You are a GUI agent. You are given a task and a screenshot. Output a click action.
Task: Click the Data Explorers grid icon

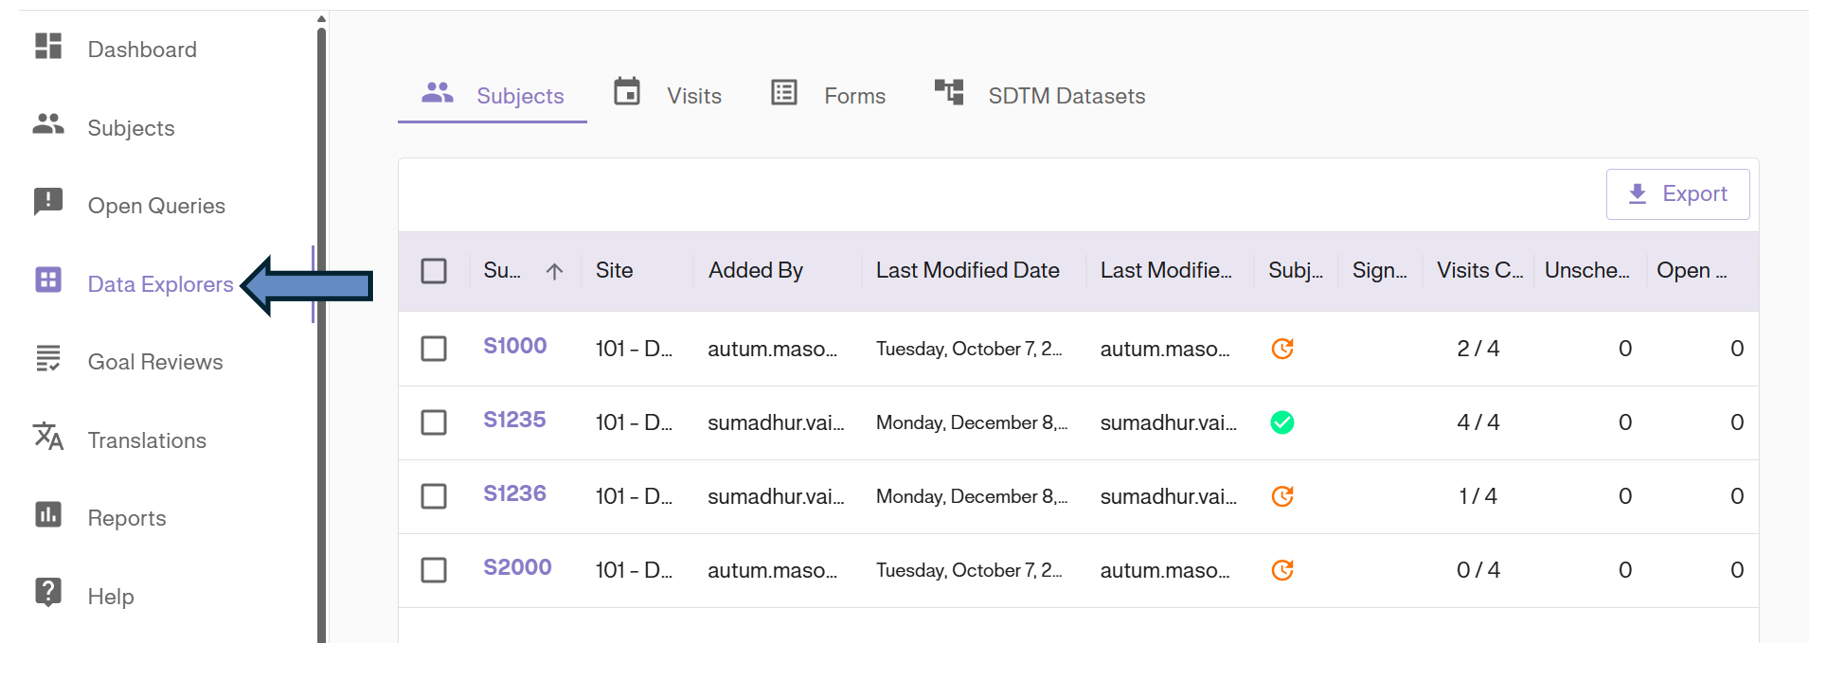(47, 284)
